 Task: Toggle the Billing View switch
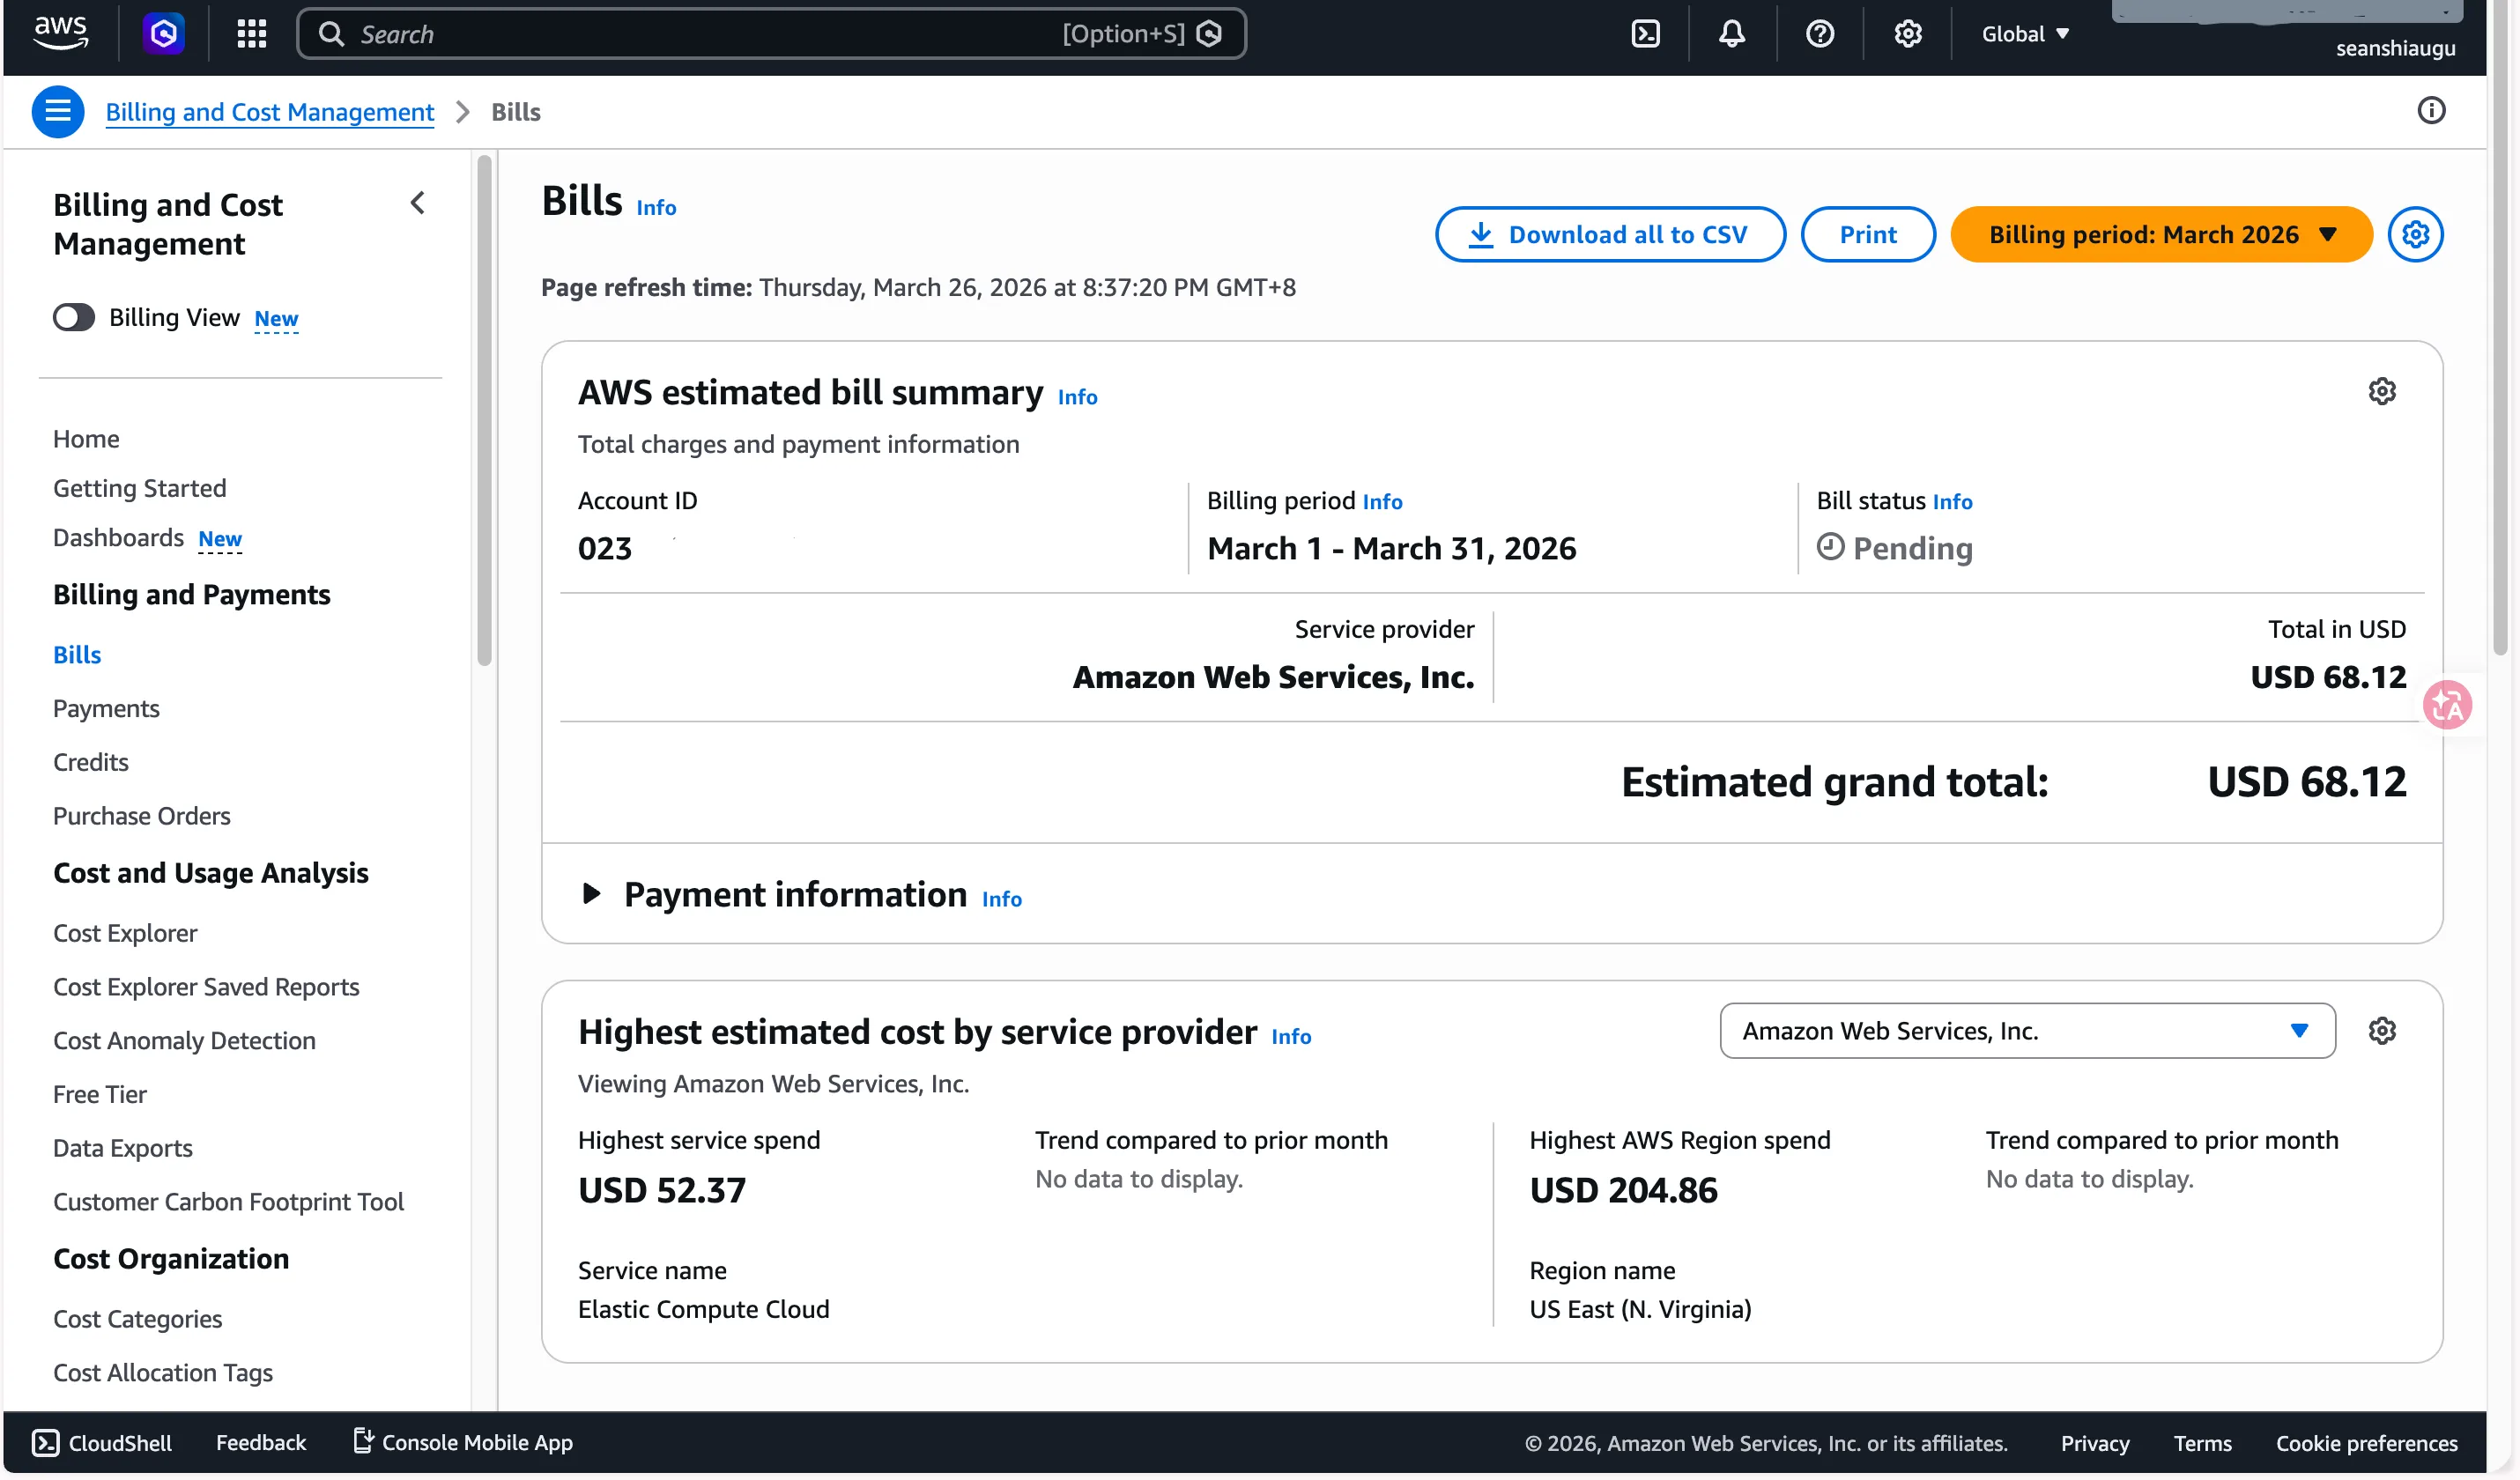pos(74,318)
